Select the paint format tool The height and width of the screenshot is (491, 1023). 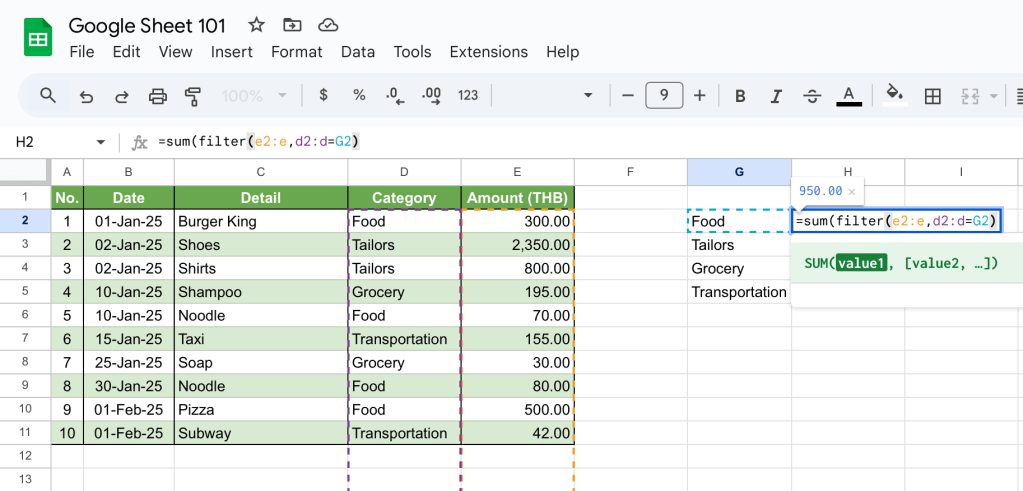[192, 97]
